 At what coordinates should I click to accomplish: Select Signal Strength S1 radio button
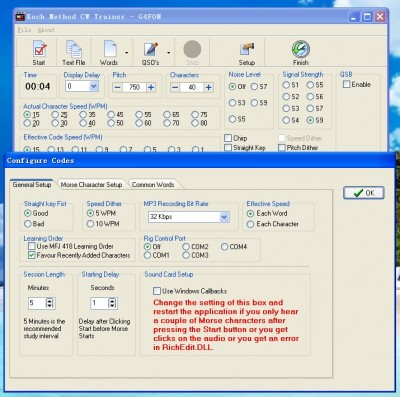(x=286, y=85)
